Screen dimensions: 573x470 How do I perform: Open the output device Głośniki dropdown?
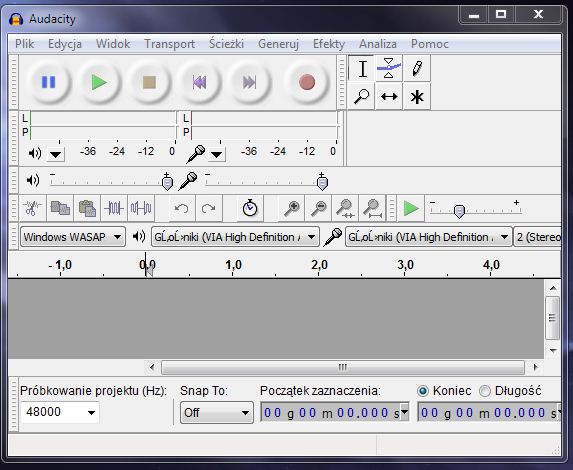point(235,237)
